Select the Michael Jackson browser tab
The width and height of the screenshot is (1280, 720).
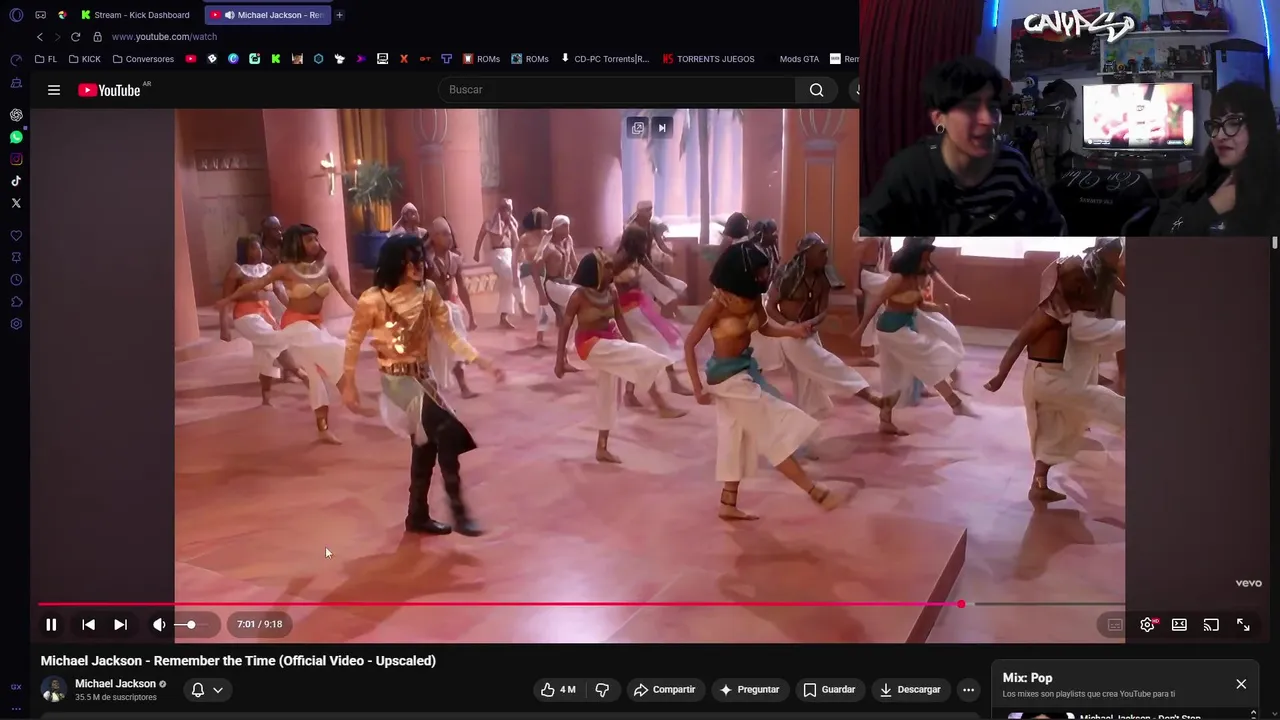tap(267, 15)
